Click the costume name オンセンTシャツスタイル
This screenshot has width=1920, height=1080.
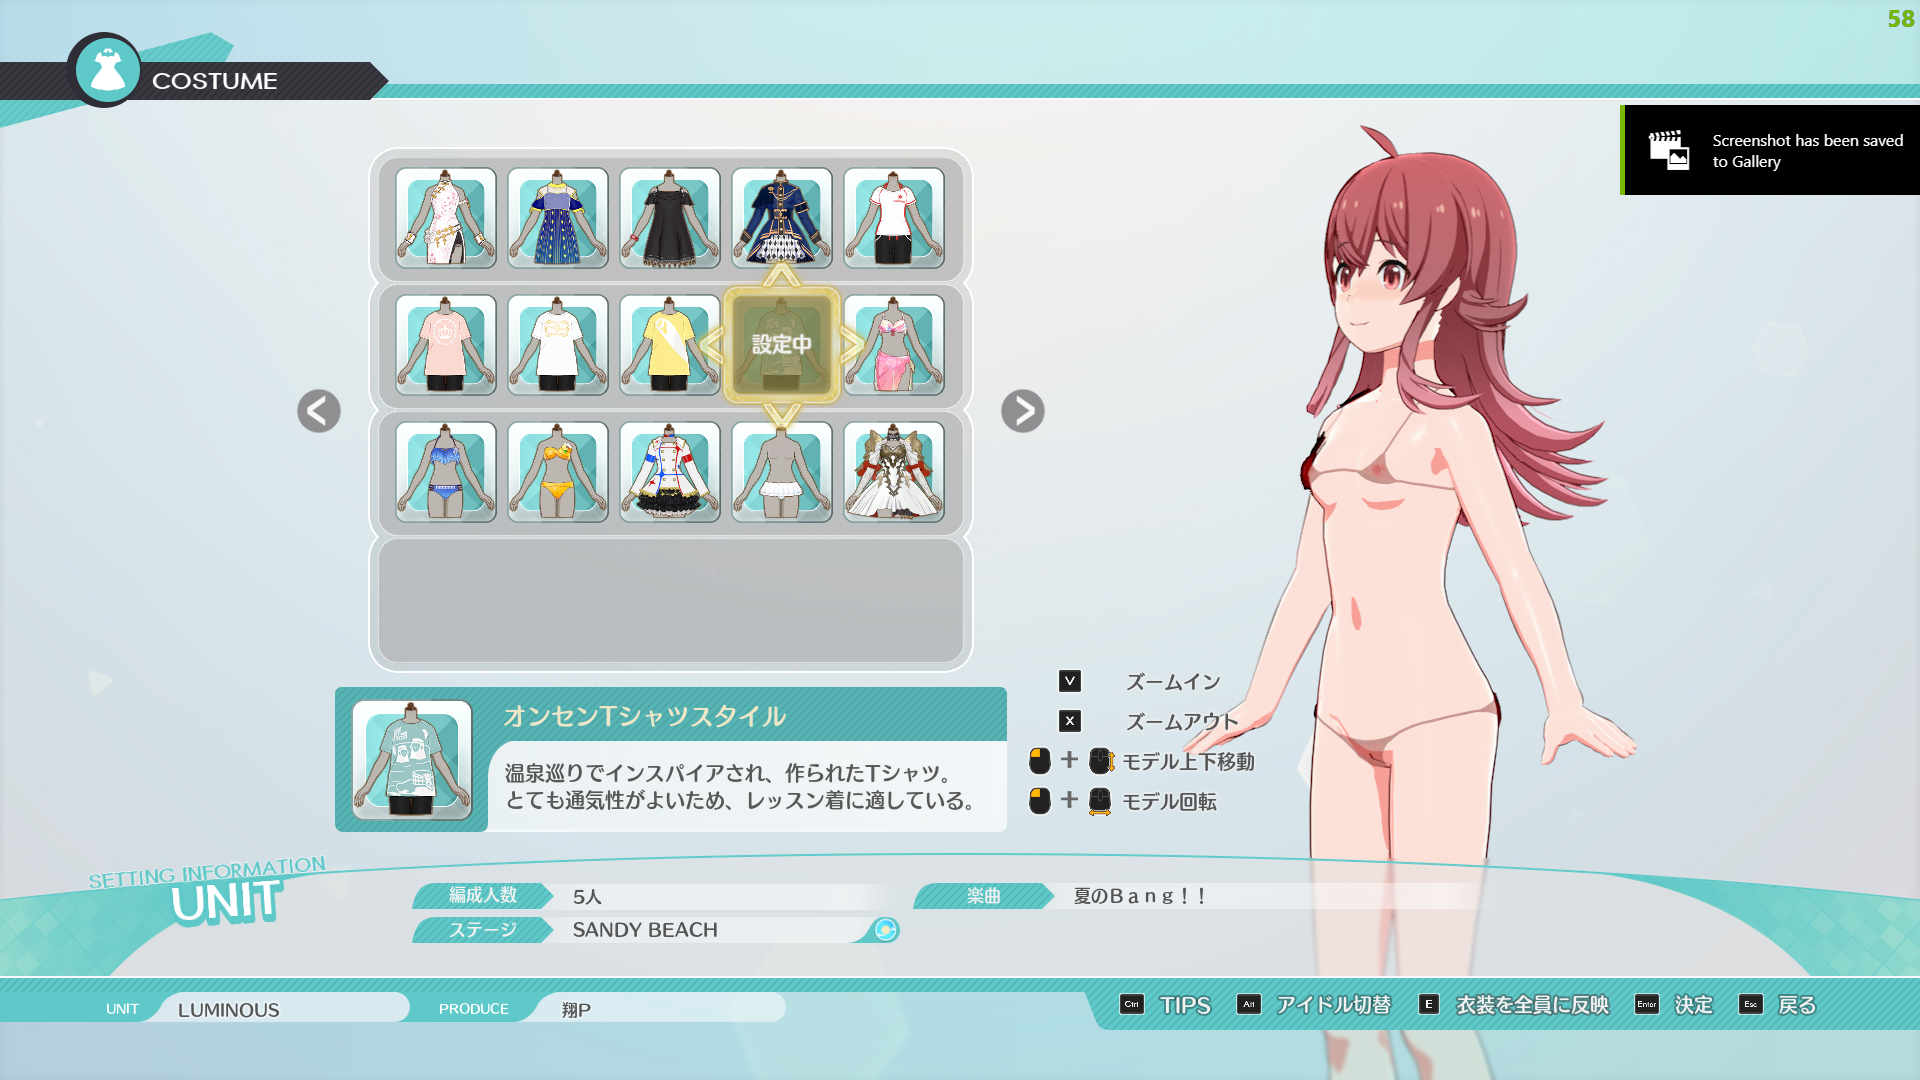[x=644, y=716]
